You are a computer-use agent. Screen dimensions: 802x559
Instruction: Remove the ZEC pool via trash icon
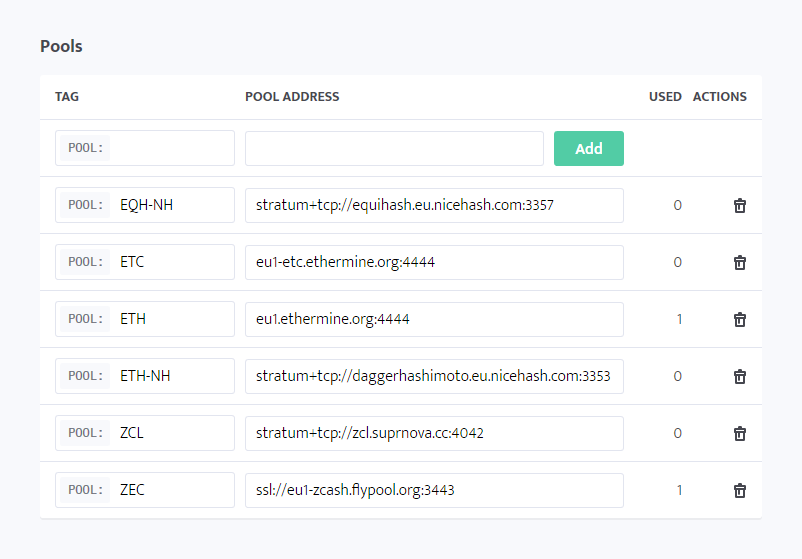pyautogui.click(x=740, y=490)
